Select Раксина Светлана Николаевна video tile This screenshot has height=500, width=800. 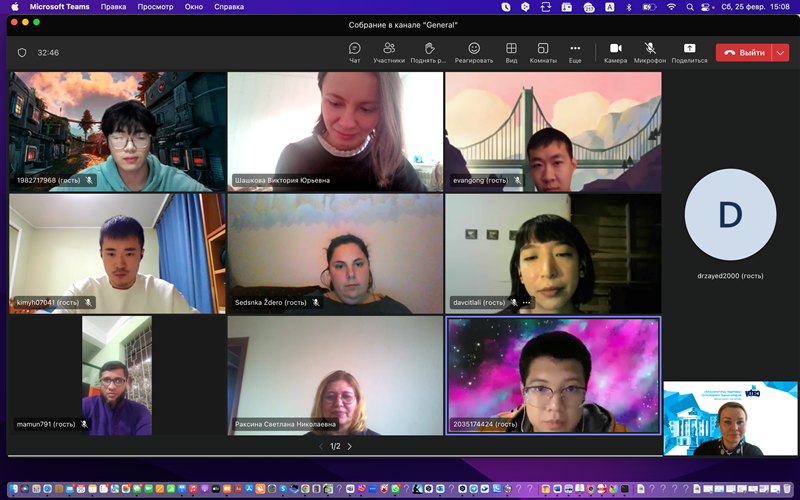tap(335, 376)
